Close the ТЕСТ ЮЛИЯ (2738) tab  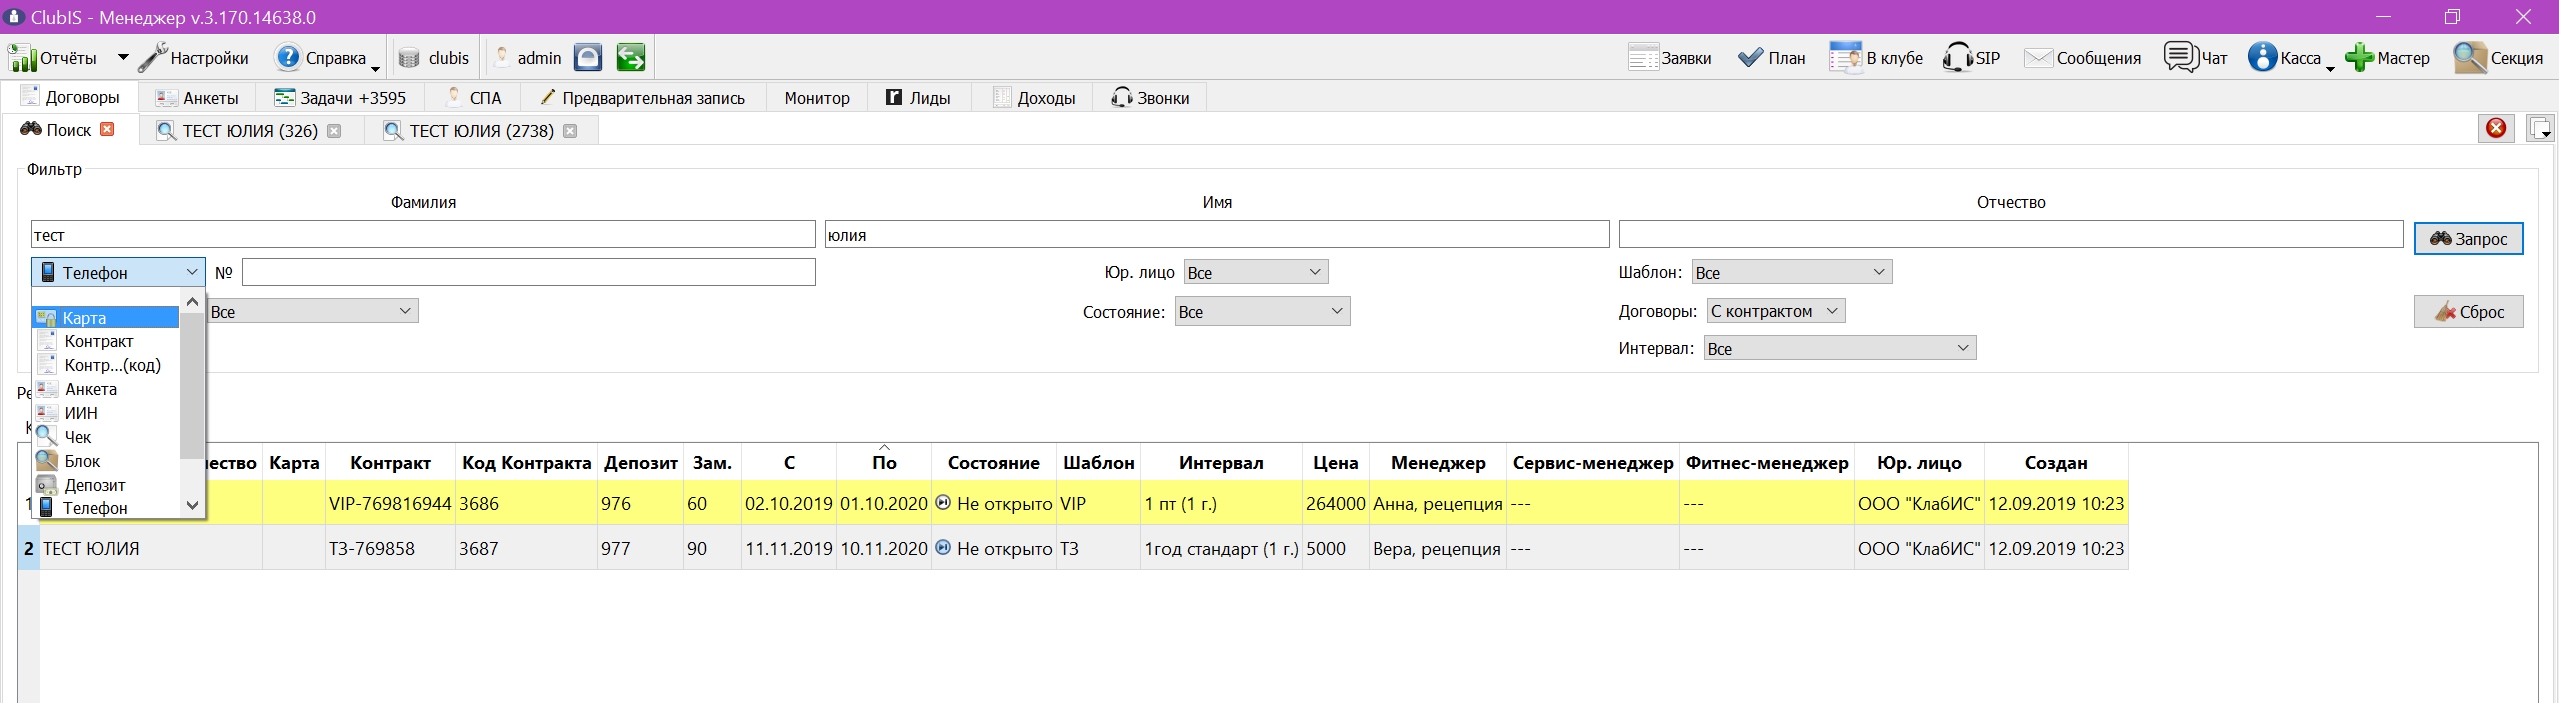(570, 131)
